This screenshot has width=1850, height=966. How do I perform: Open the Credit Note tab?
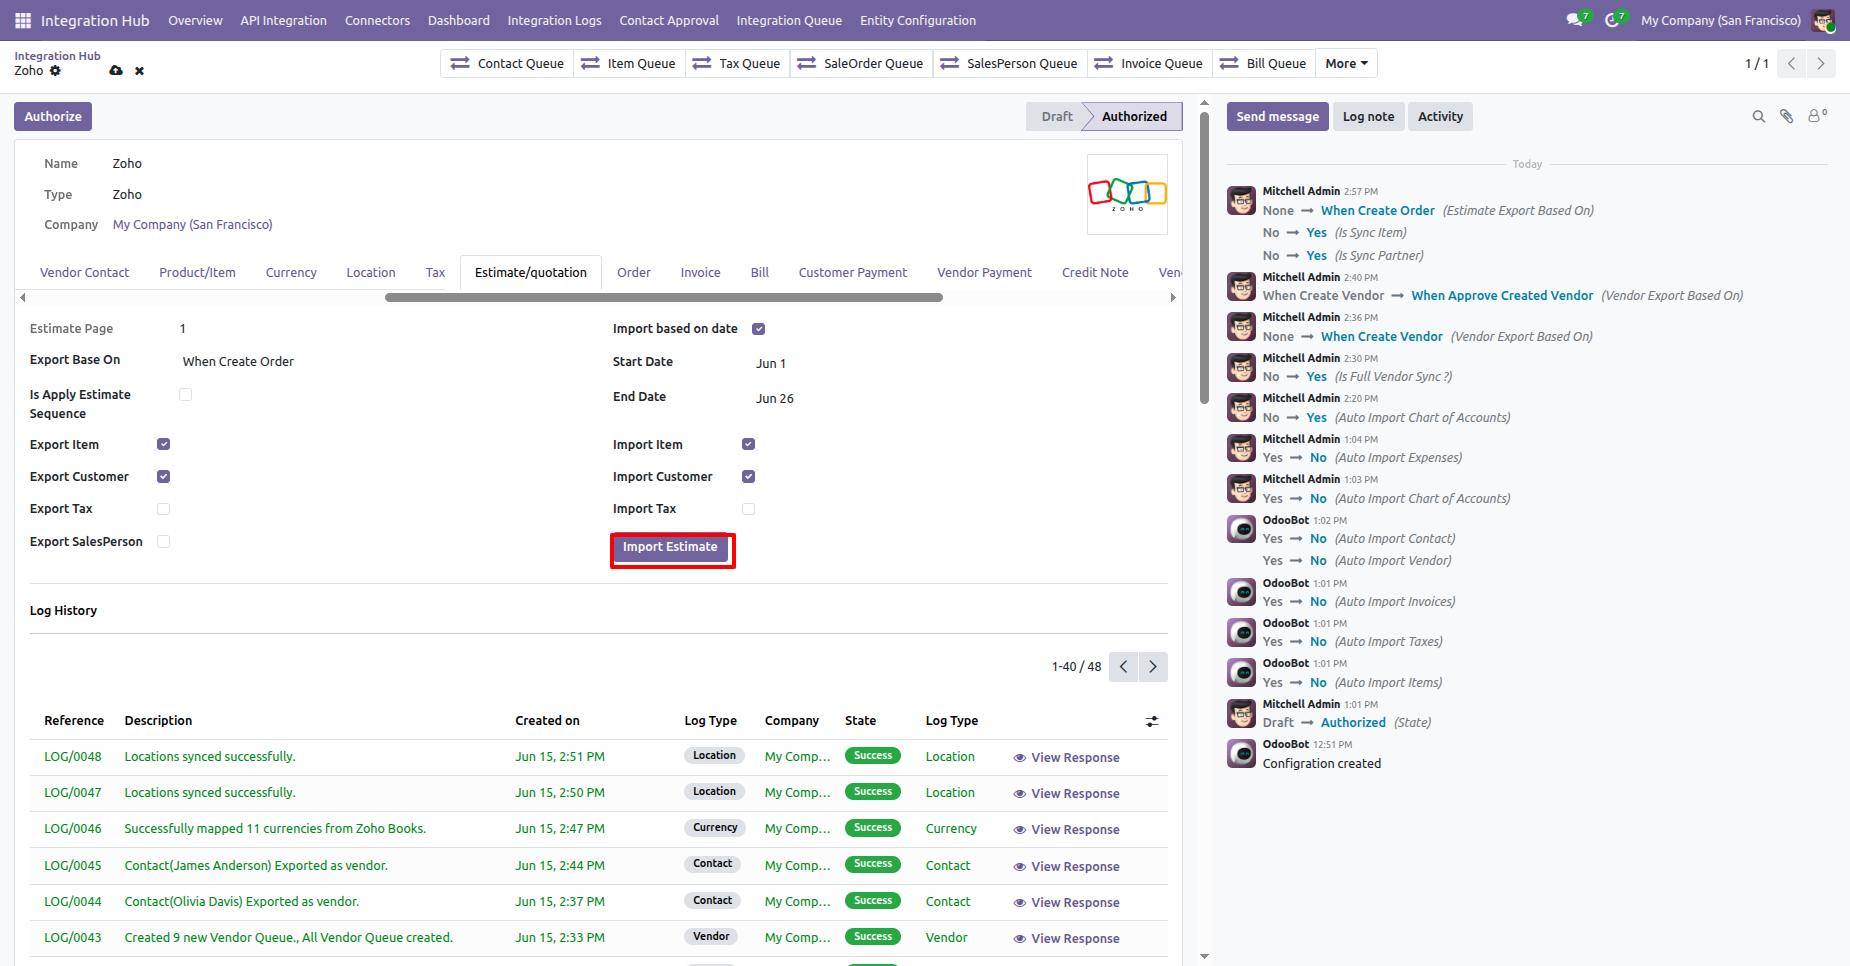click(1095, 273)
